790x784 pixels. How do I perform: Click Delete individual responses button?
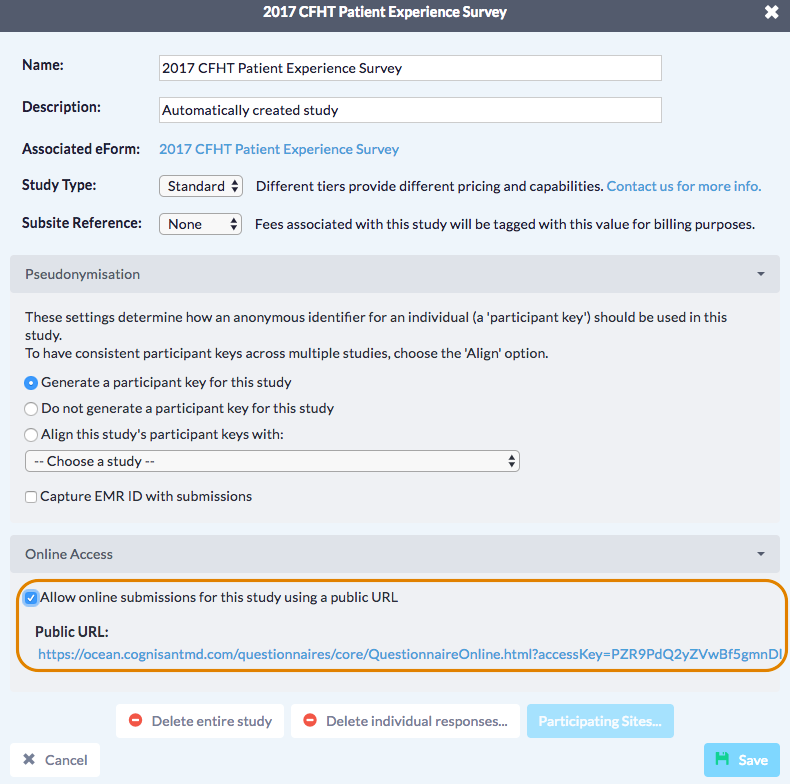[405, 721]
